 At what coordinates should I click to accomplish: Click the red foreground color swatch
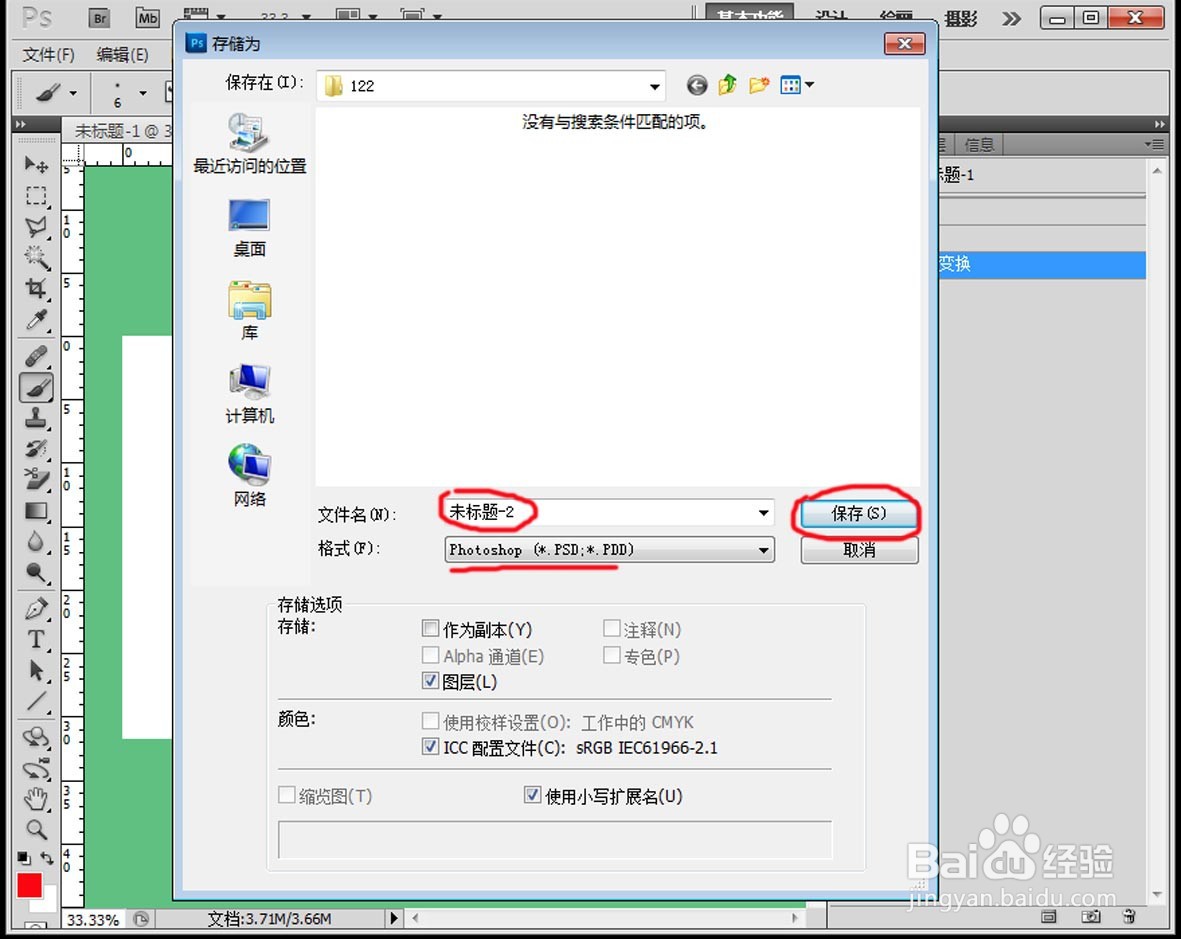point(27,886)
